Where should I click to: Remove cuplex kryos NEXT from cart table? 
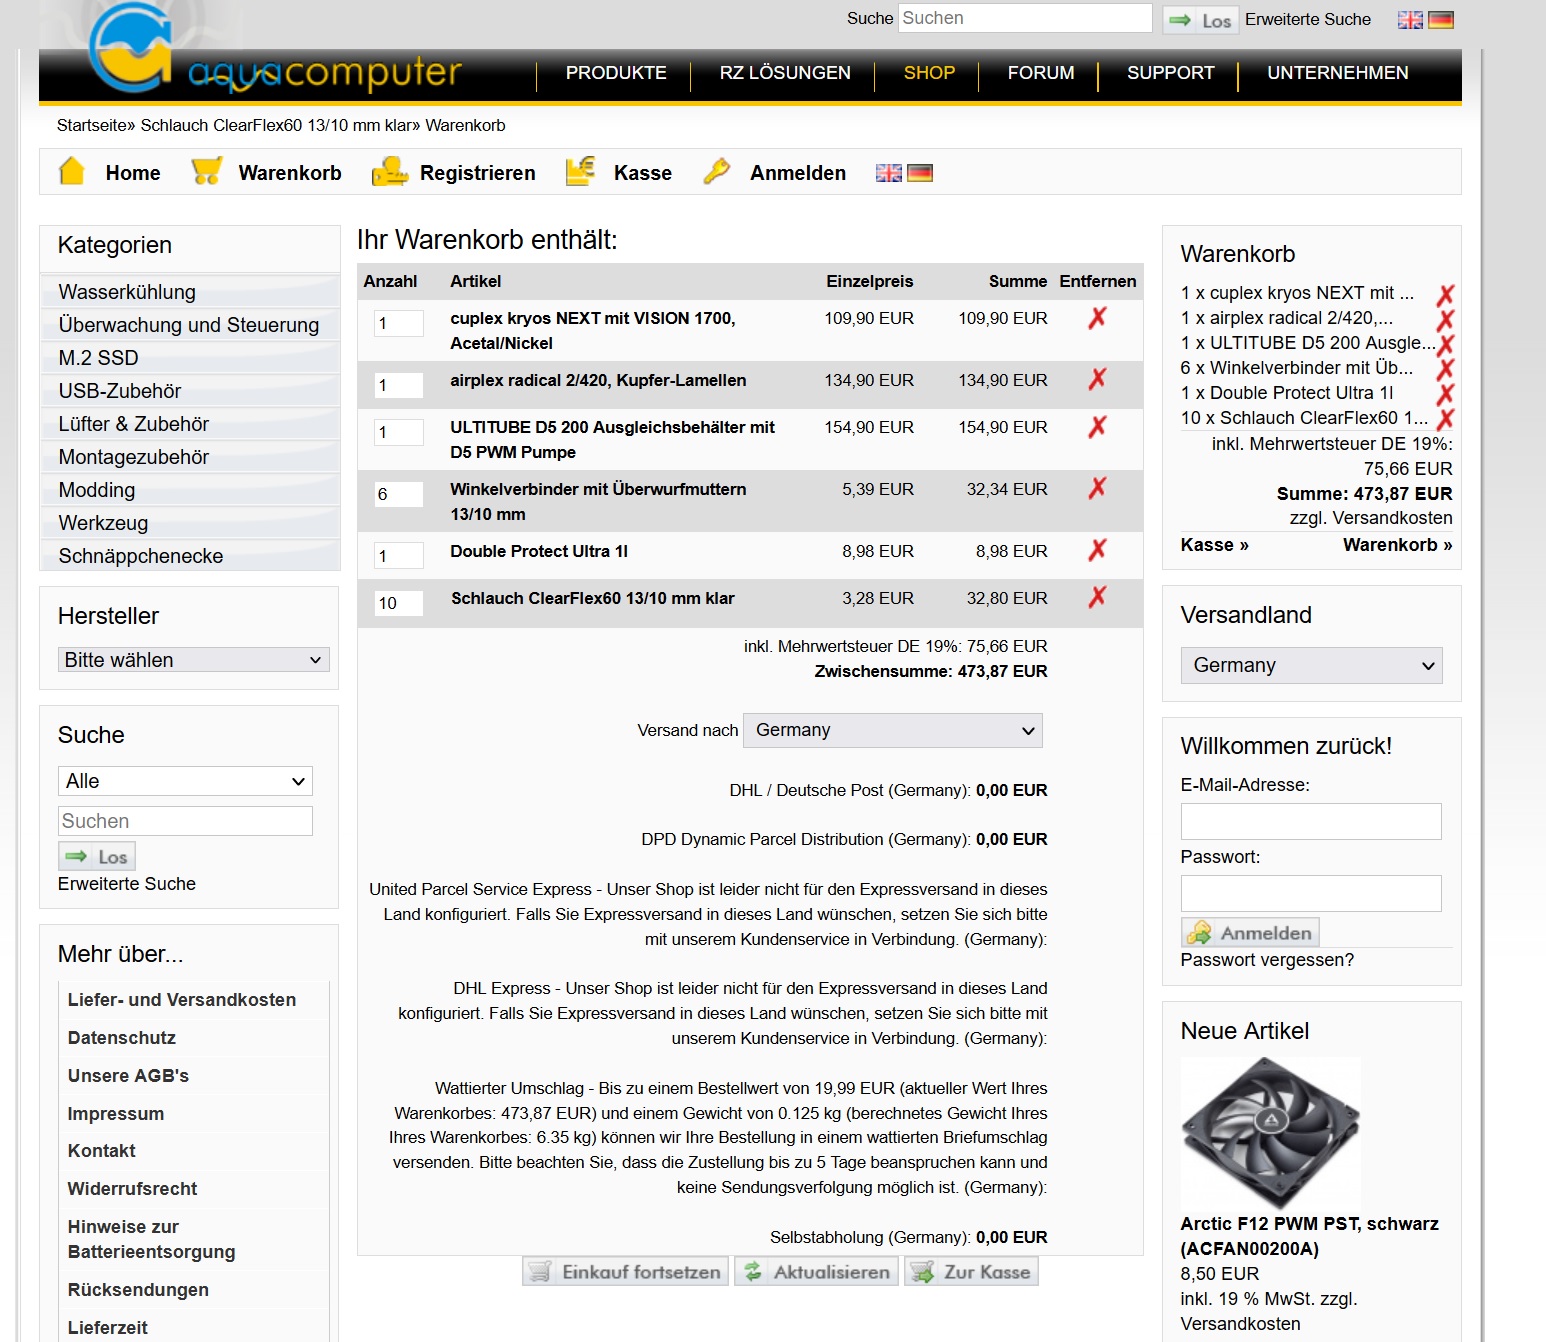(1097, 318)
